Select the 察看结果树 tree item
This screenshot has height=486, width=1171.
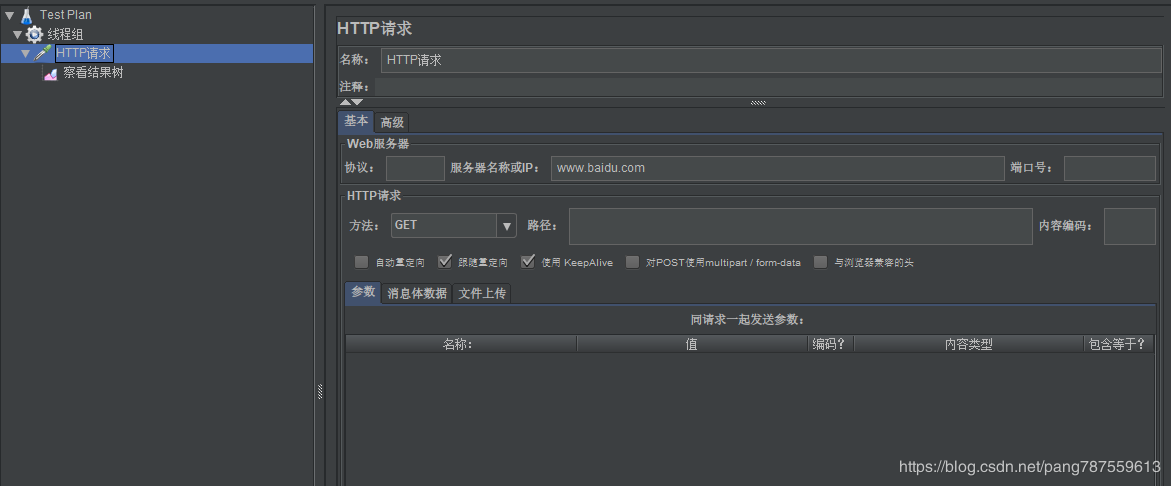coord(93,73)
